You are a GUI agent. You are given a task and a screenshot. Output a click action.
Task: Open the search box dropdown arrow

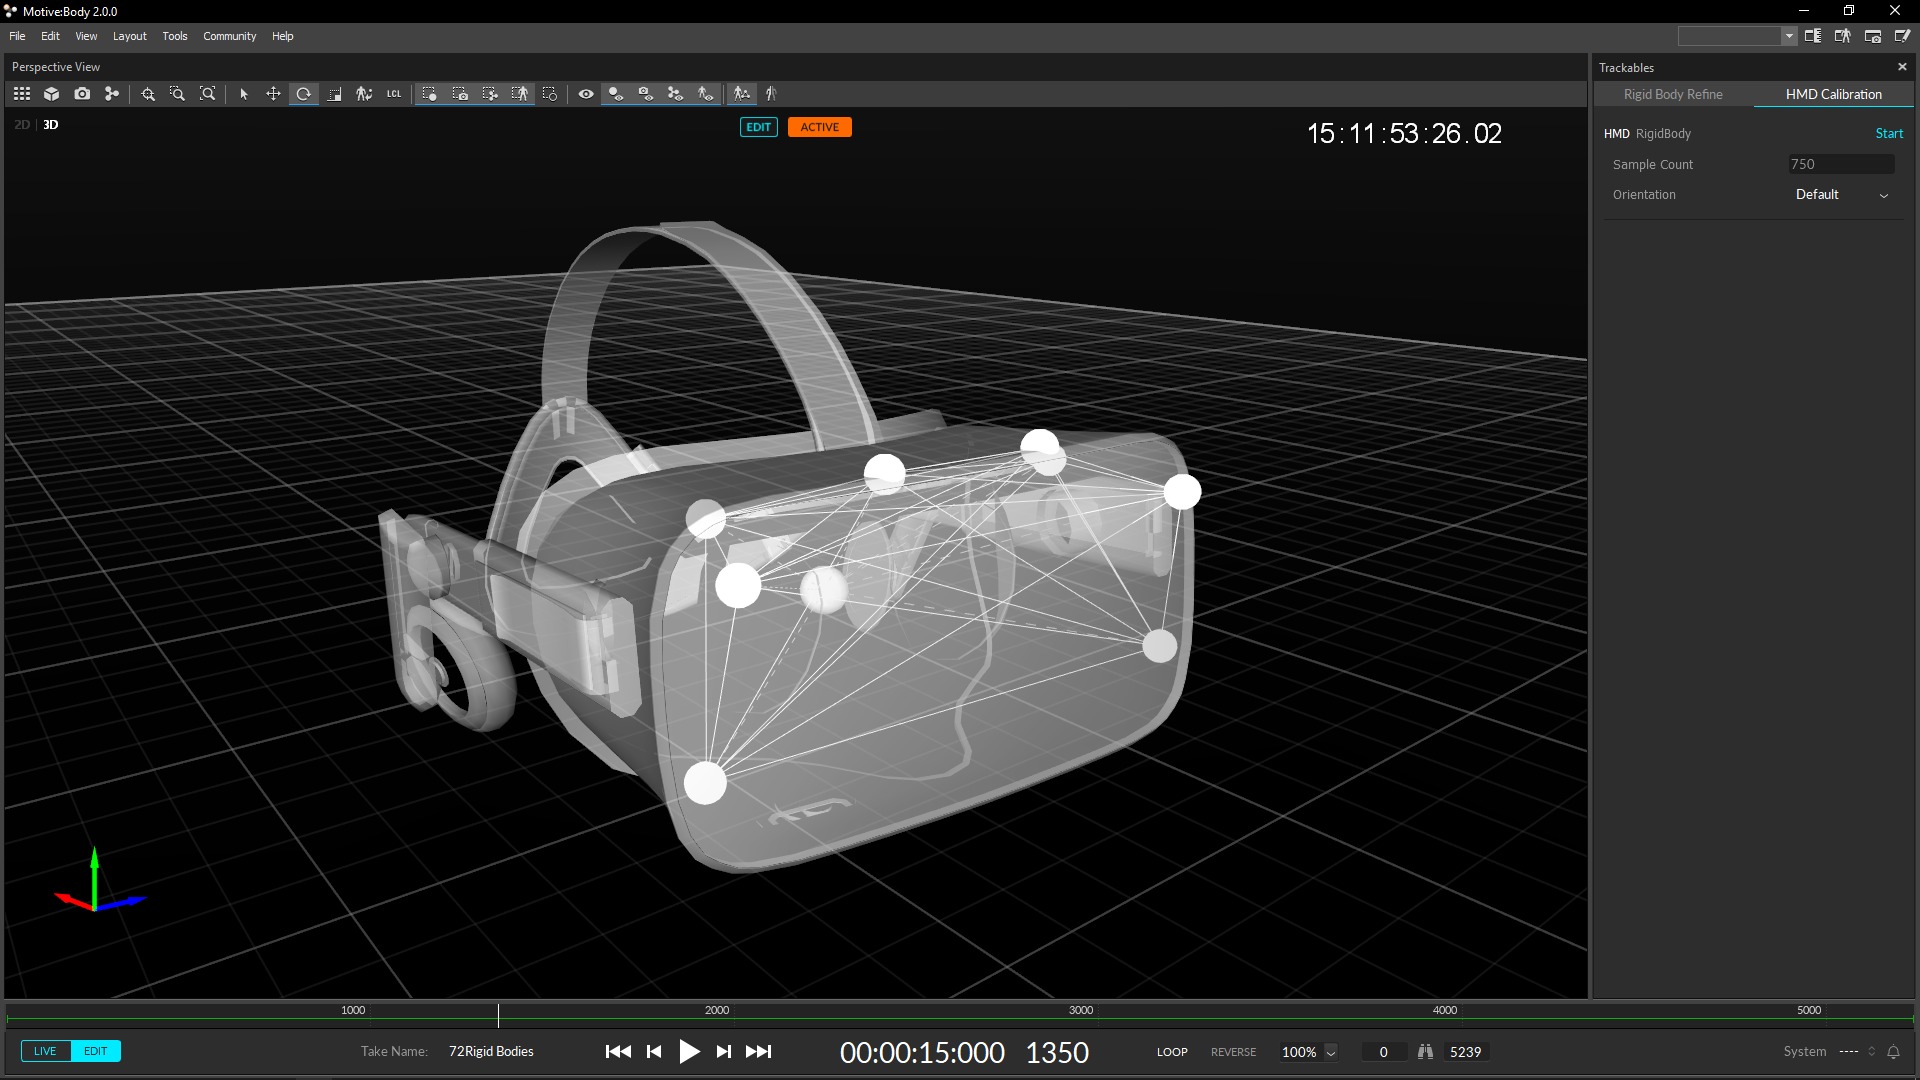[x=1789, y=35]
